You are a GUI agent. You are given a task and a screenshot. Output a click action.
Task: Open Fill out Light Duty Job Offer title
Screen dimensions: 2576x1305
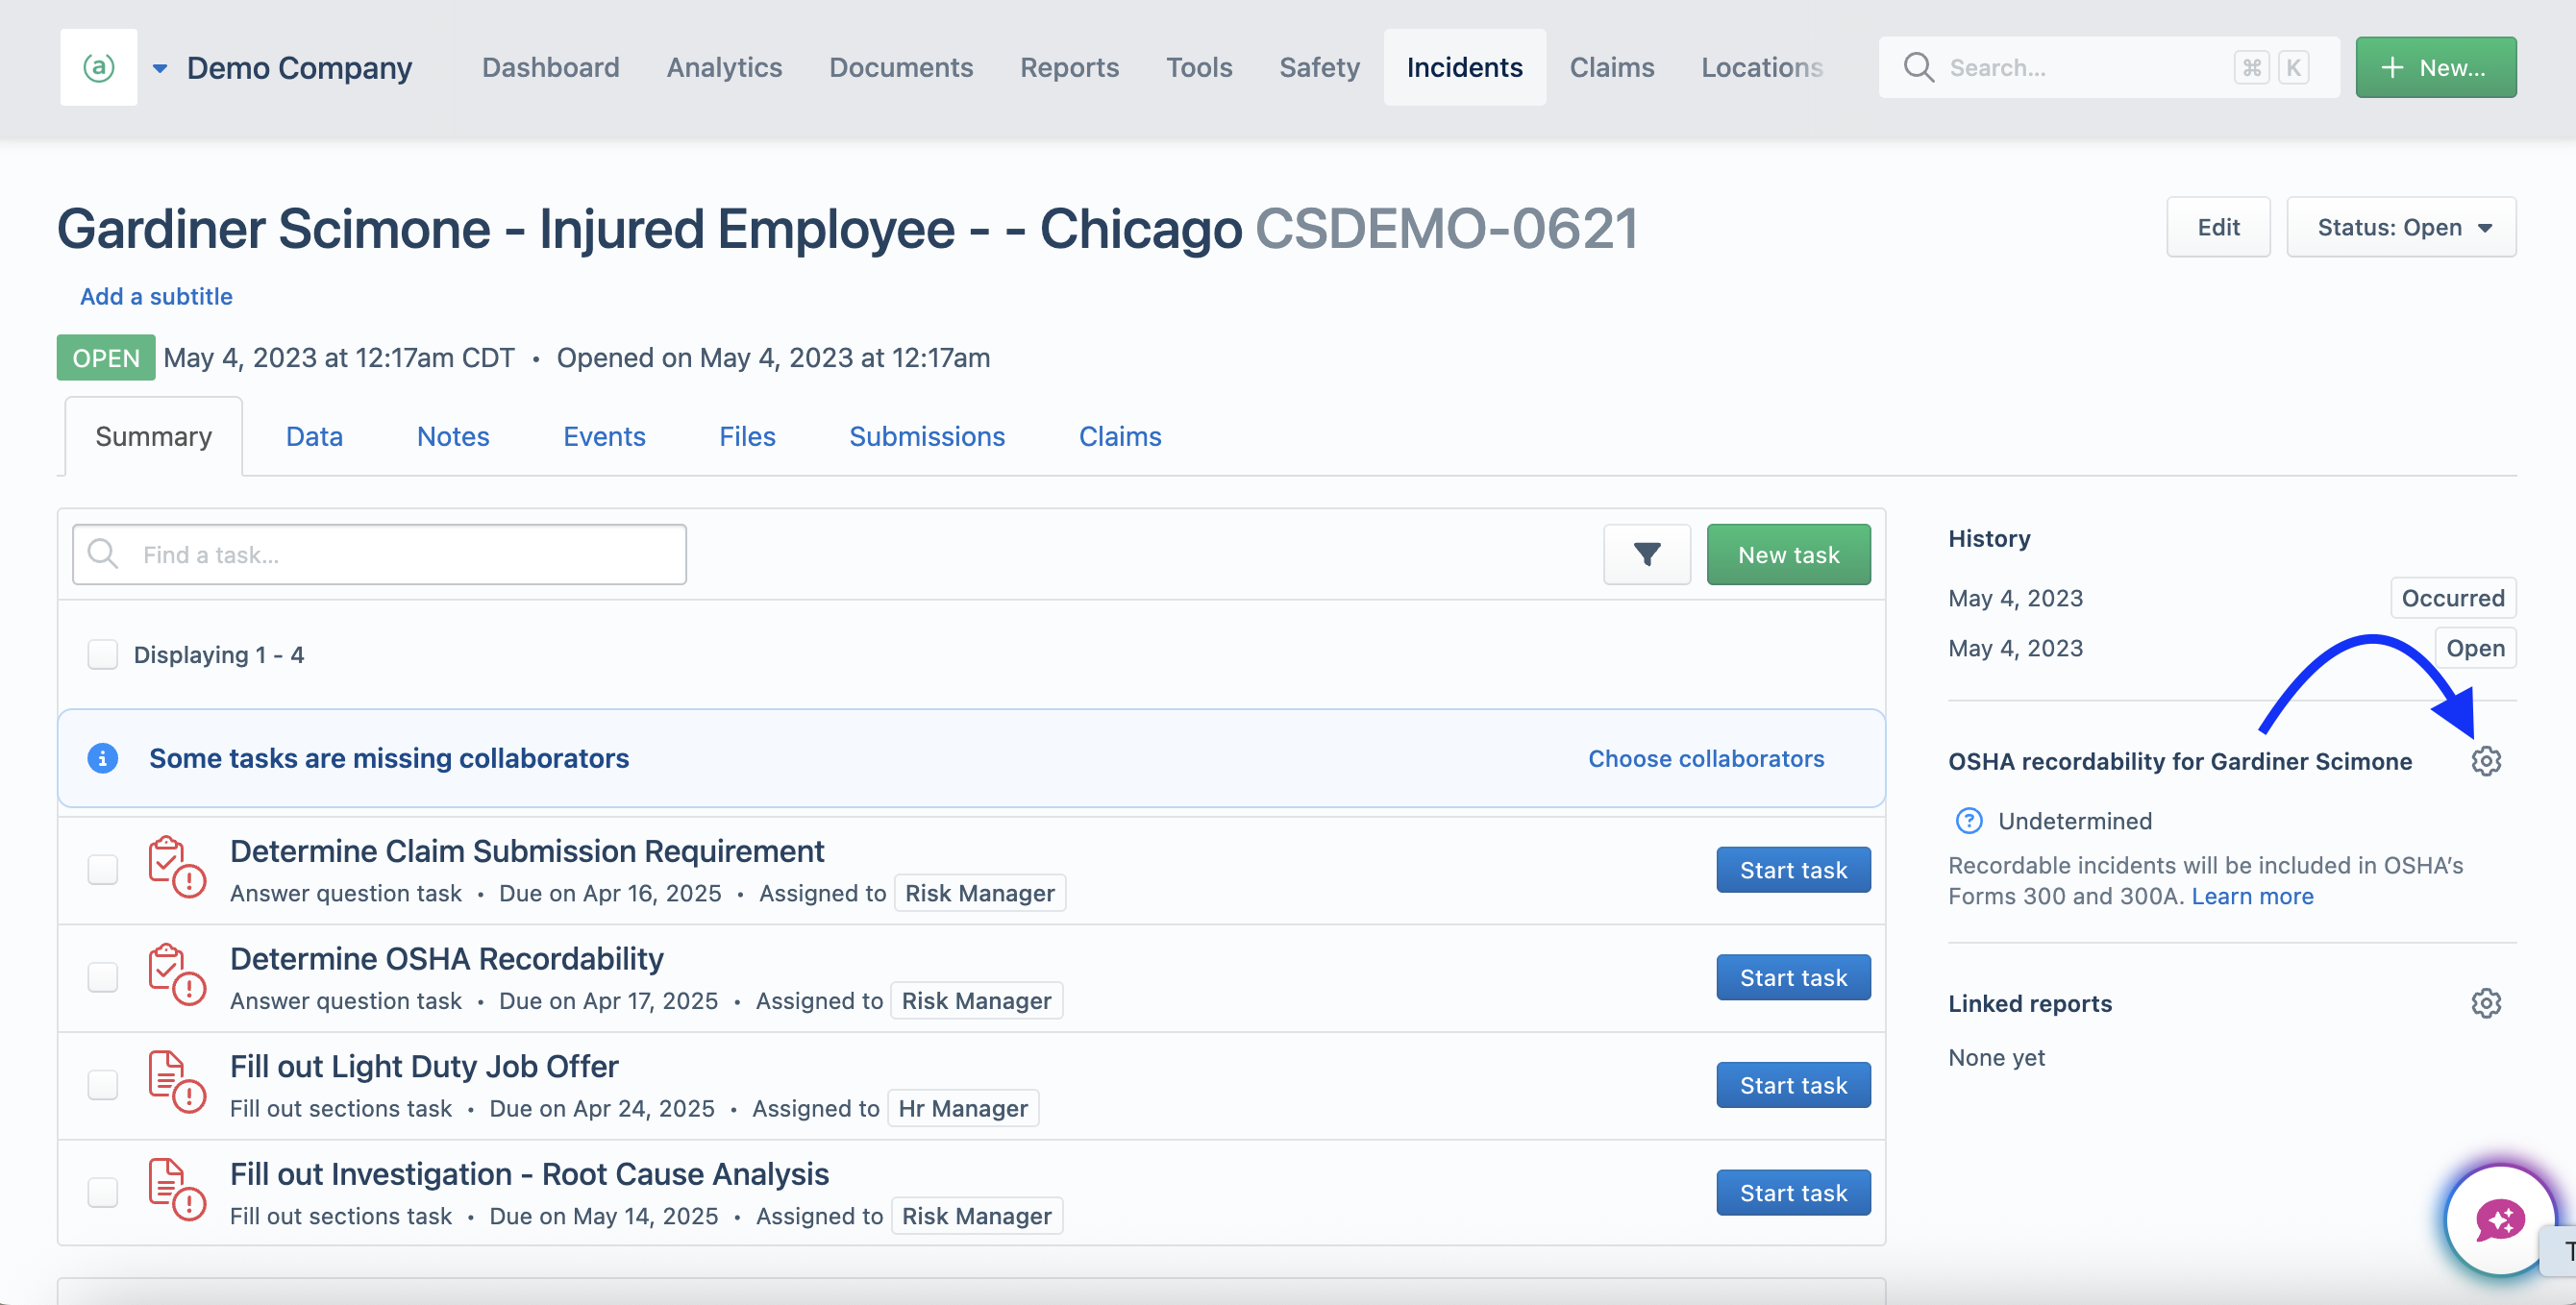(424, 1066)
